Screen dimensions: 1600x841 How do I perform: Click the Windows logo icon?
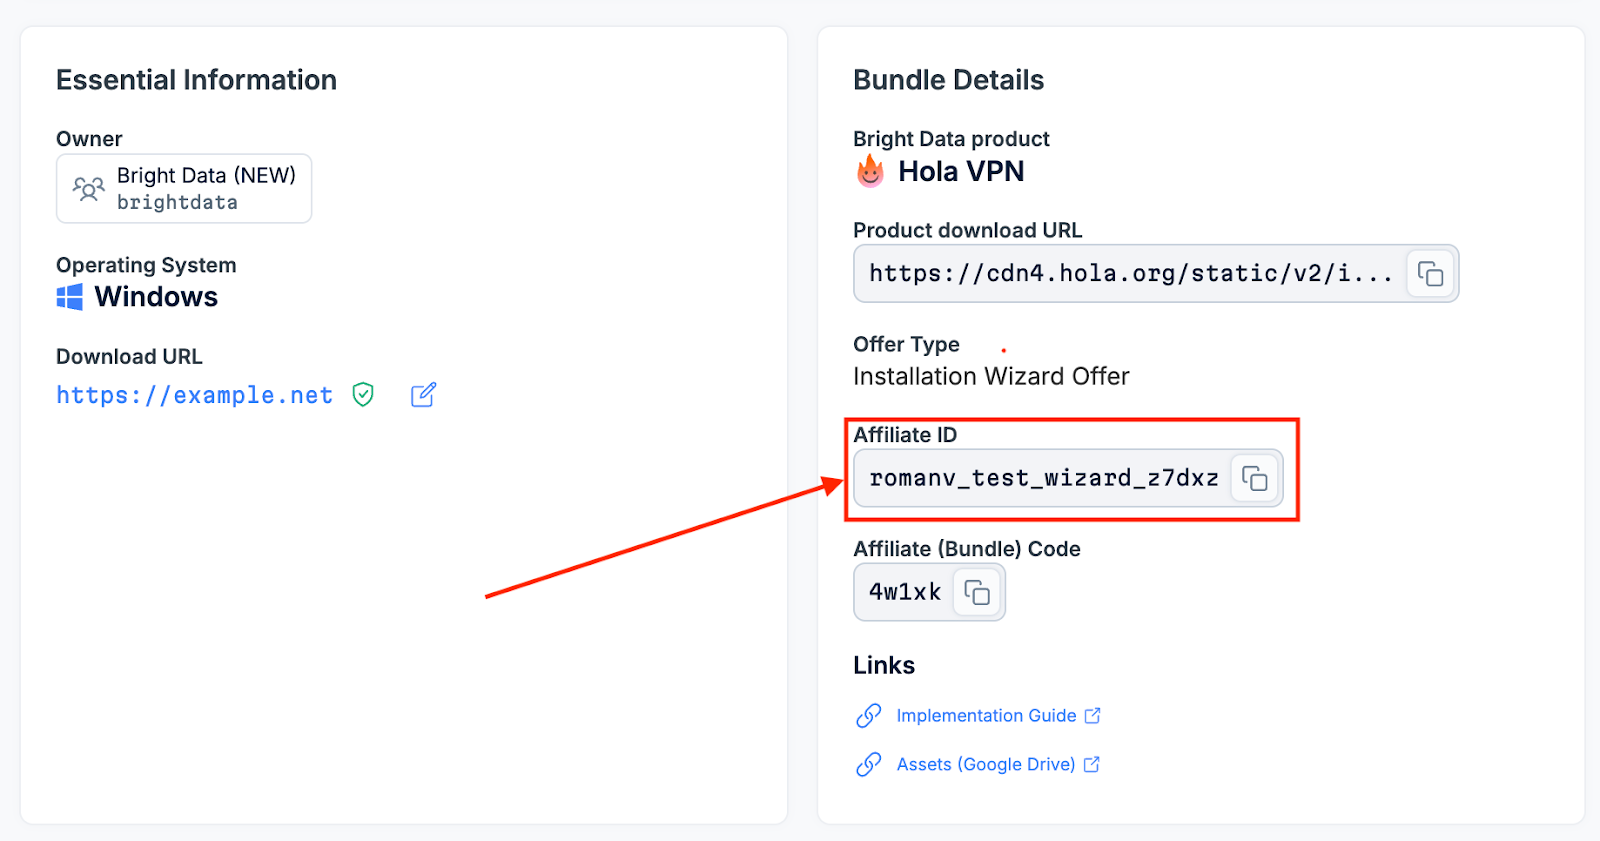click(x=70, y=297)
